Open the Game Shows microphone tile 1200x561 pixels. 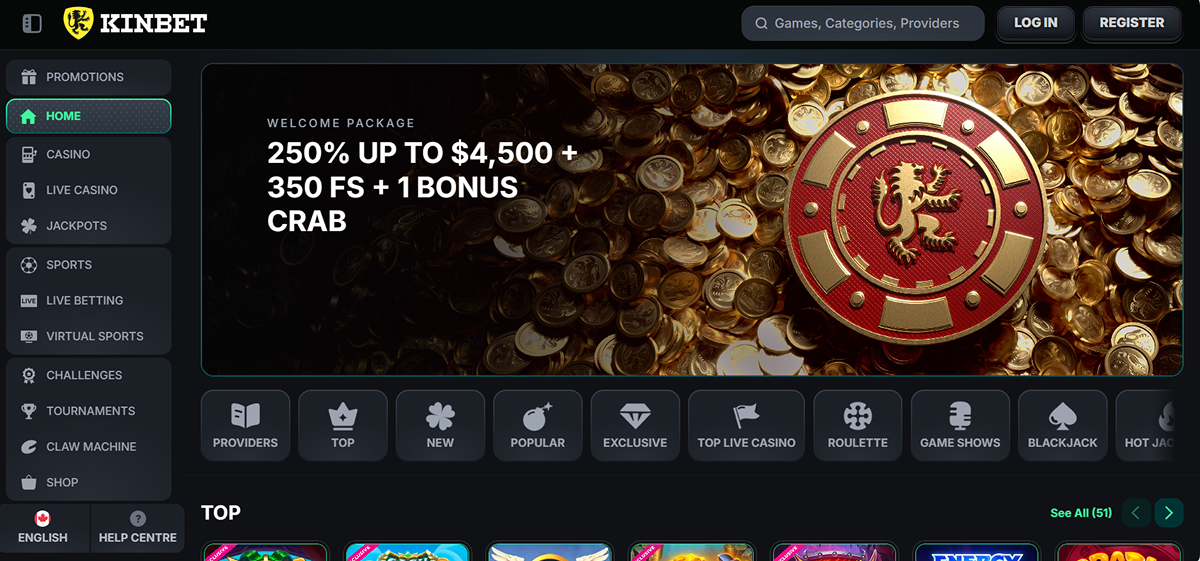(960, 425)
